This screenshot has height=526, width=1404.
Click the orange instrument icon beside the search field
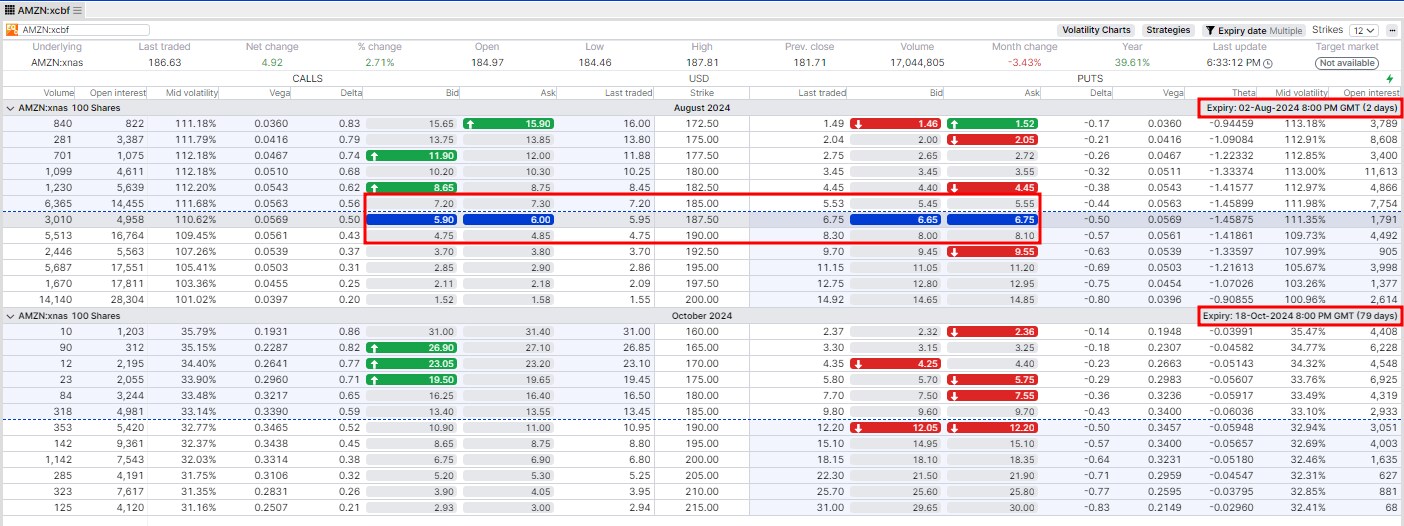pos(11,30)
